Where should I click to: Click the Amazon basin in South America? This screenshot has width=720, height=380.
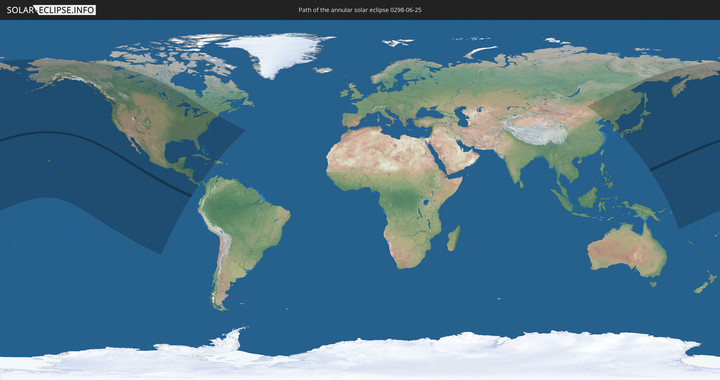pos(234,207)
